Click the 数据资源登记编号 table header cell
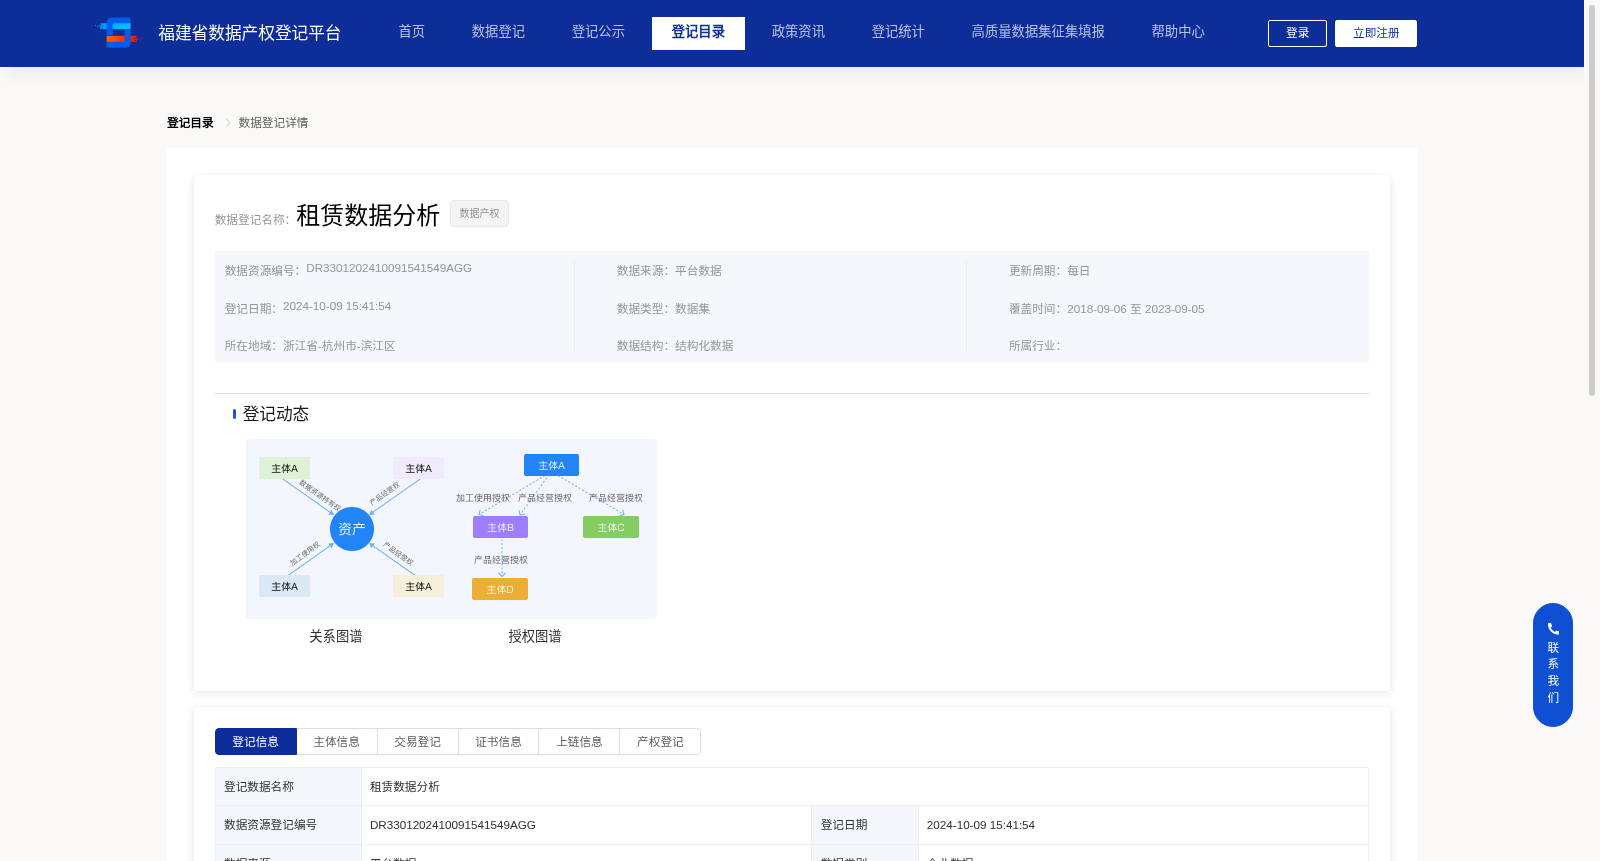This screenshot has width=1600, height=861. click(288, 825)
